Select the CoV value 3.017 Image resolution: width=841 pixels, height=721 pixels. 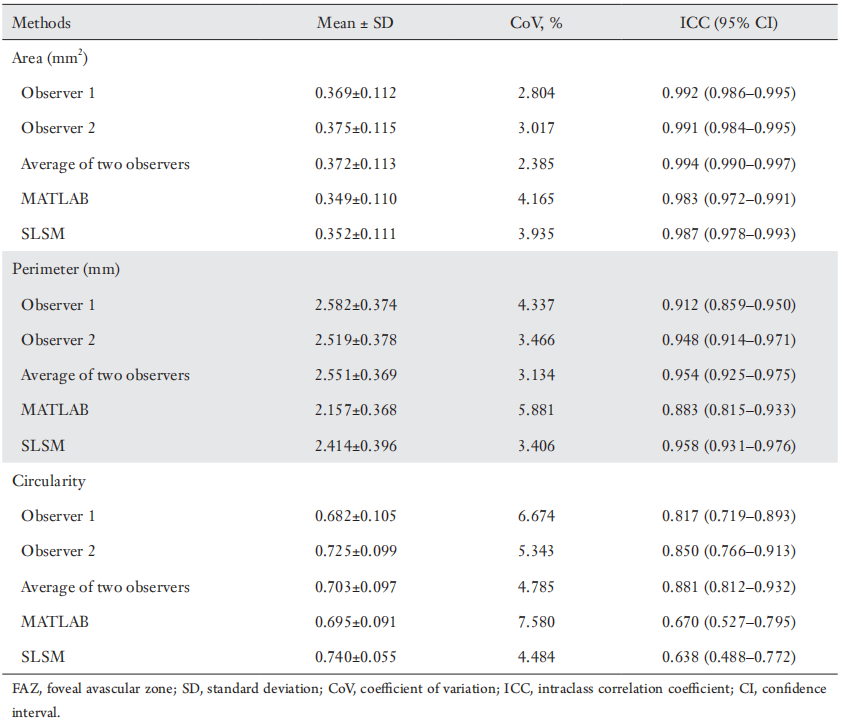click(x=536, y=128)
